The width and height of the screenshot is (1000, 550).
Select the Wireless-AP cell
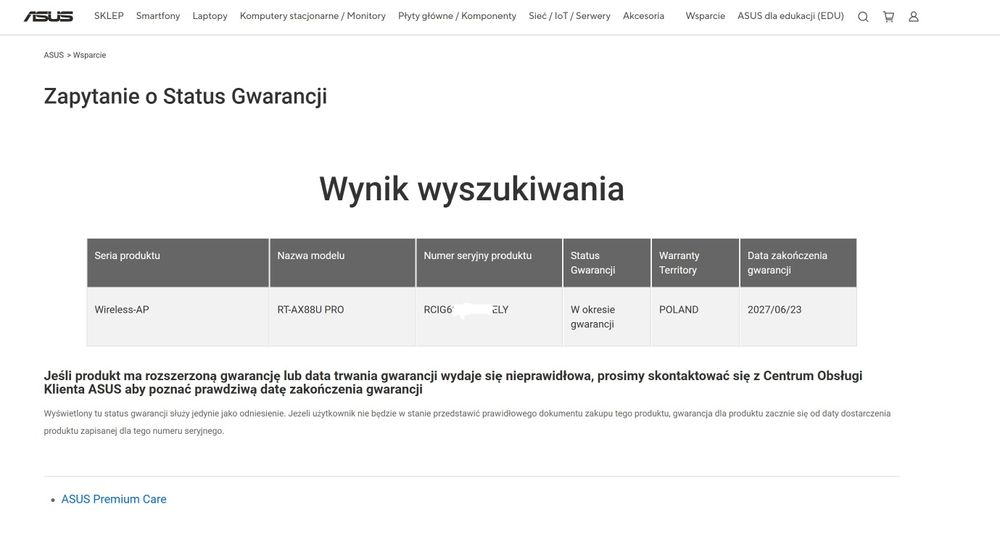click(x=178, y=316)
